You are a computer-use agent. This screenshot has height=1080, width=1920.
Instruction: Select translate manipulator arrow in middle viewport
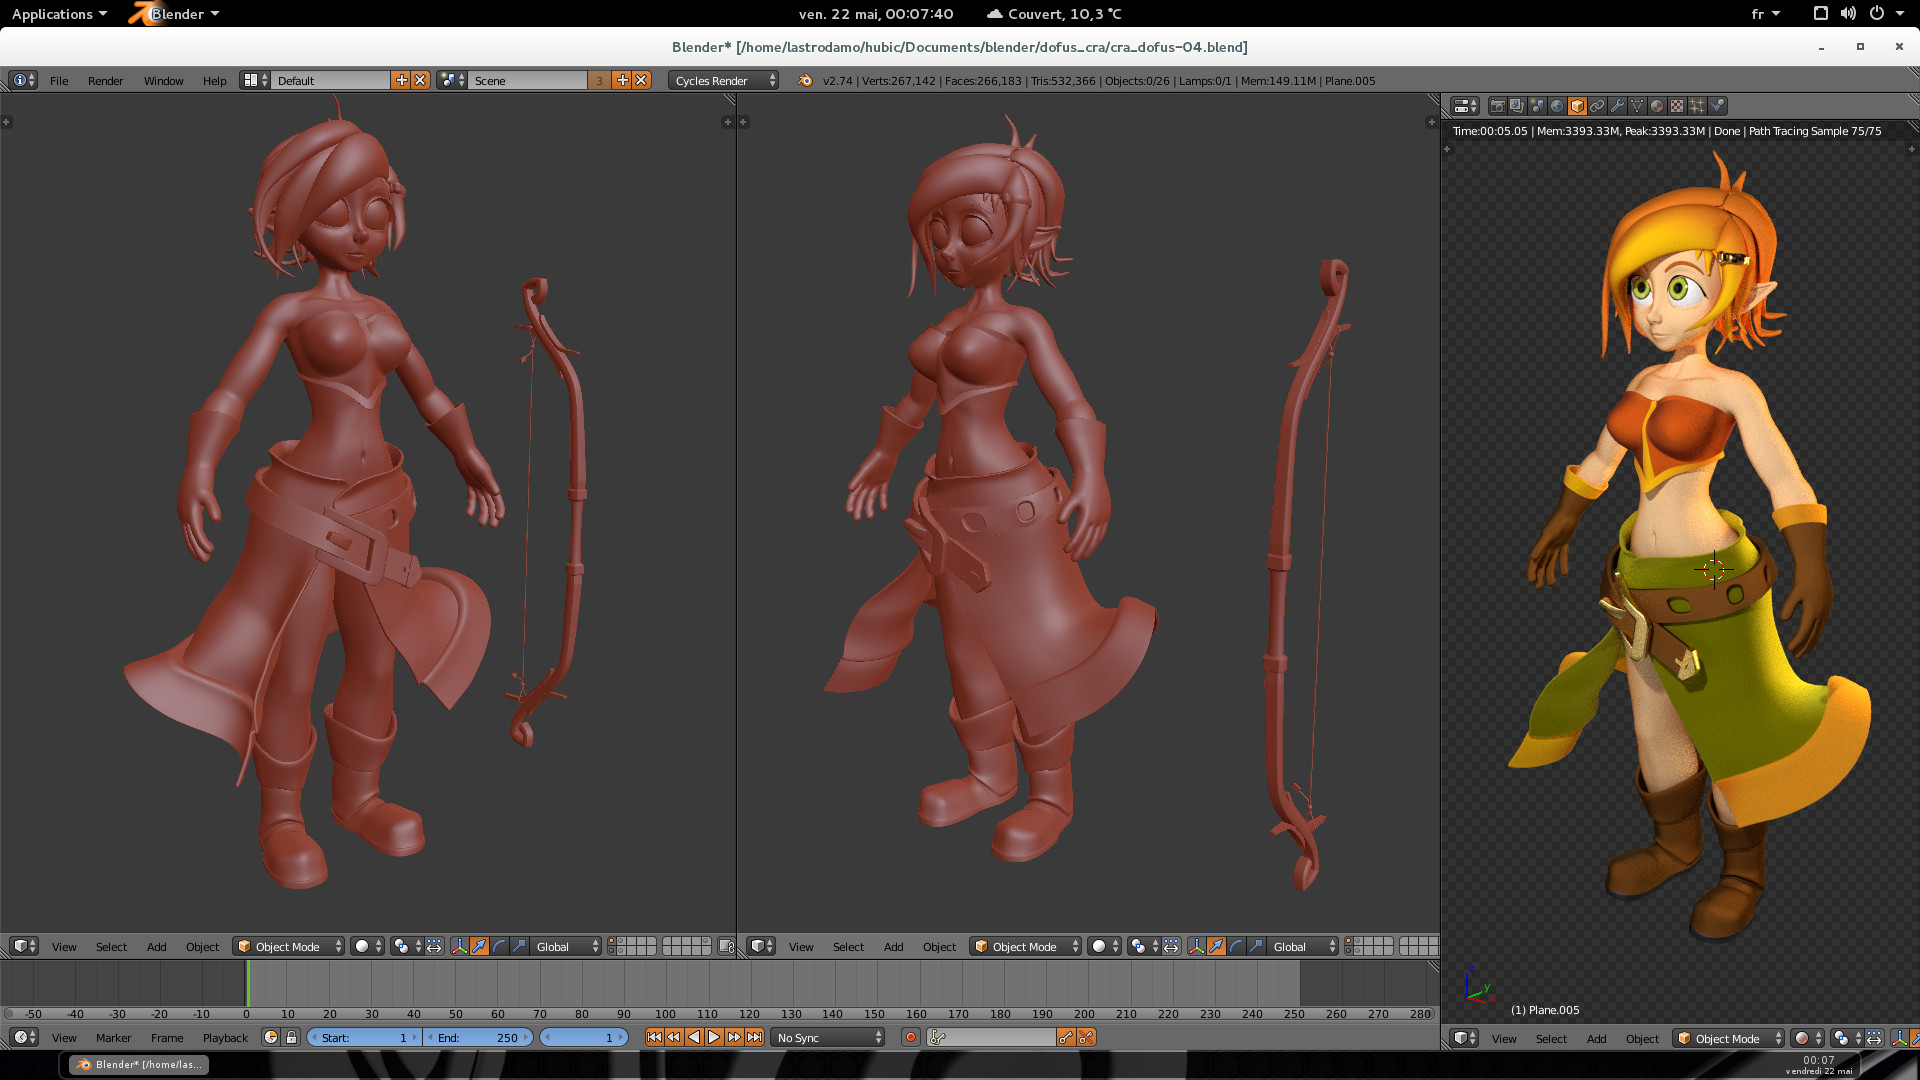coord(1216,946)
